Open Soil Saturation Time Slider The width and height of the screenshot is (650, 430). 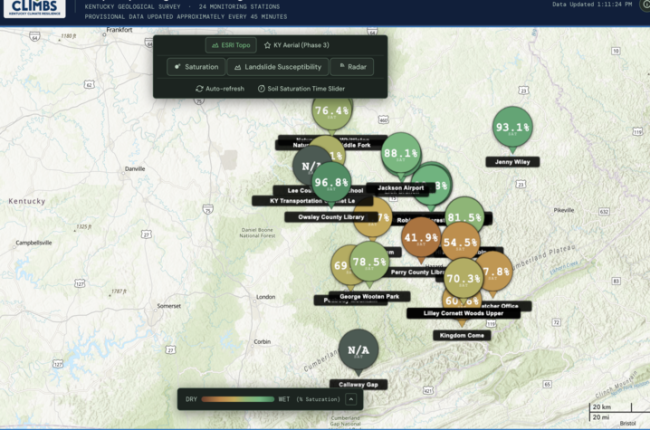click(x=301, y=89)
